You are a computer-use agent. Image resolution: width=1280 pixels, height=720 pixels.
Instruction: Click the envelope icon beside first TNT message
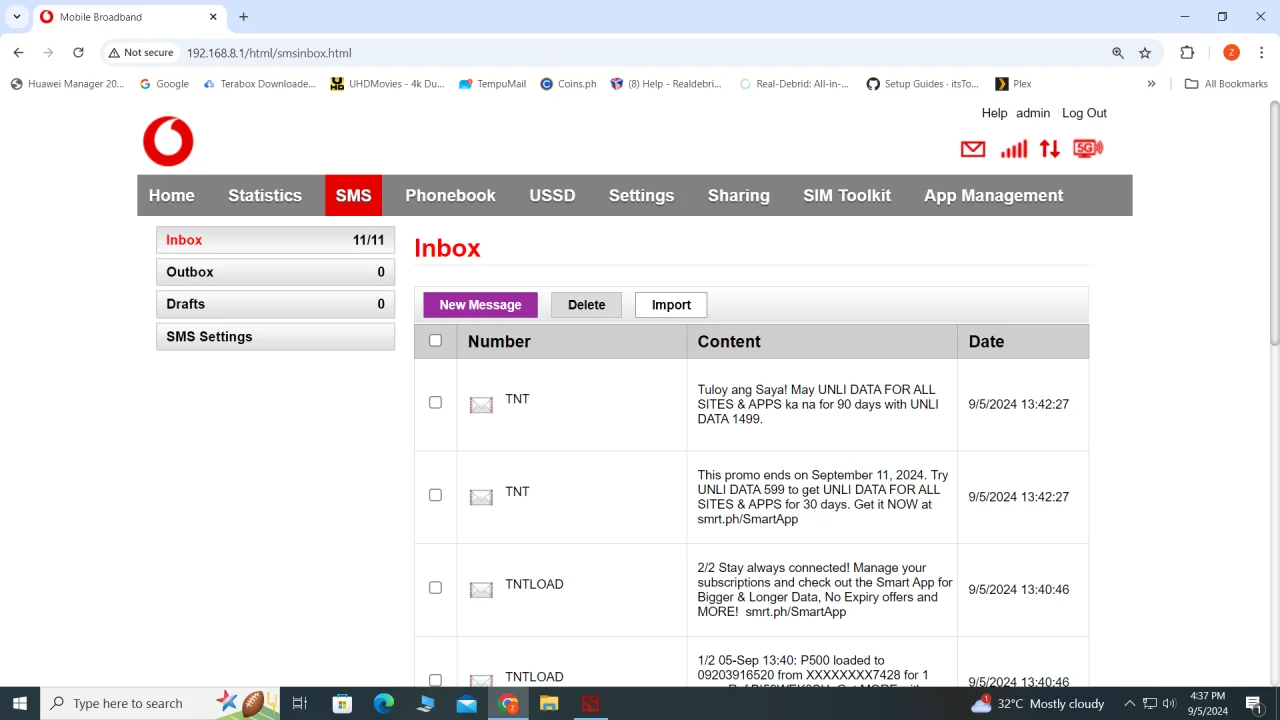[x=481, y=405]
